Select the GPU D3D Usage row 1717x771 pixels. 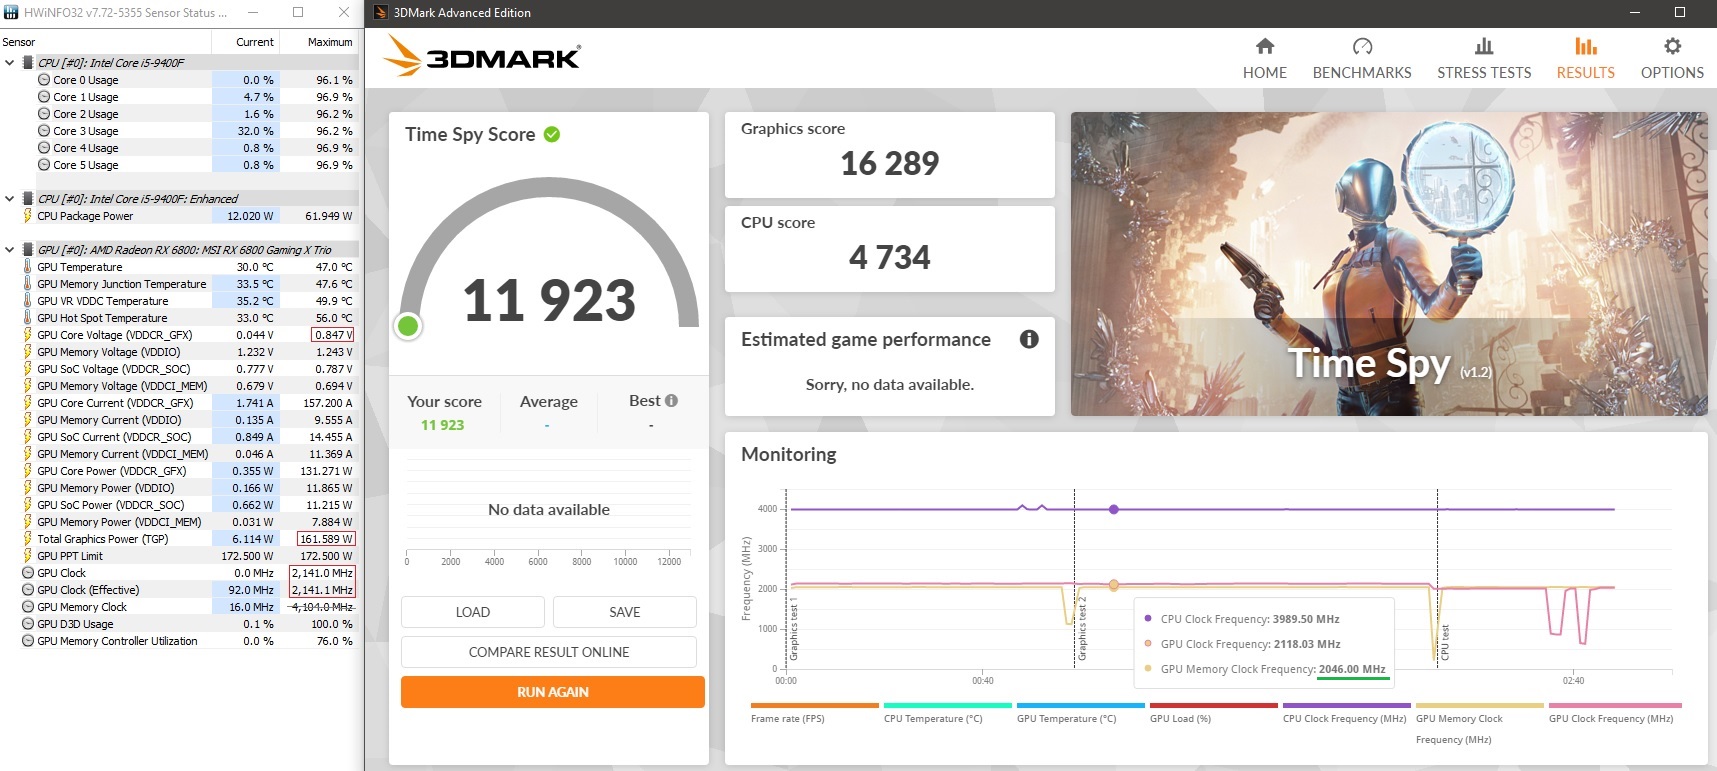(x=180, y=624)
